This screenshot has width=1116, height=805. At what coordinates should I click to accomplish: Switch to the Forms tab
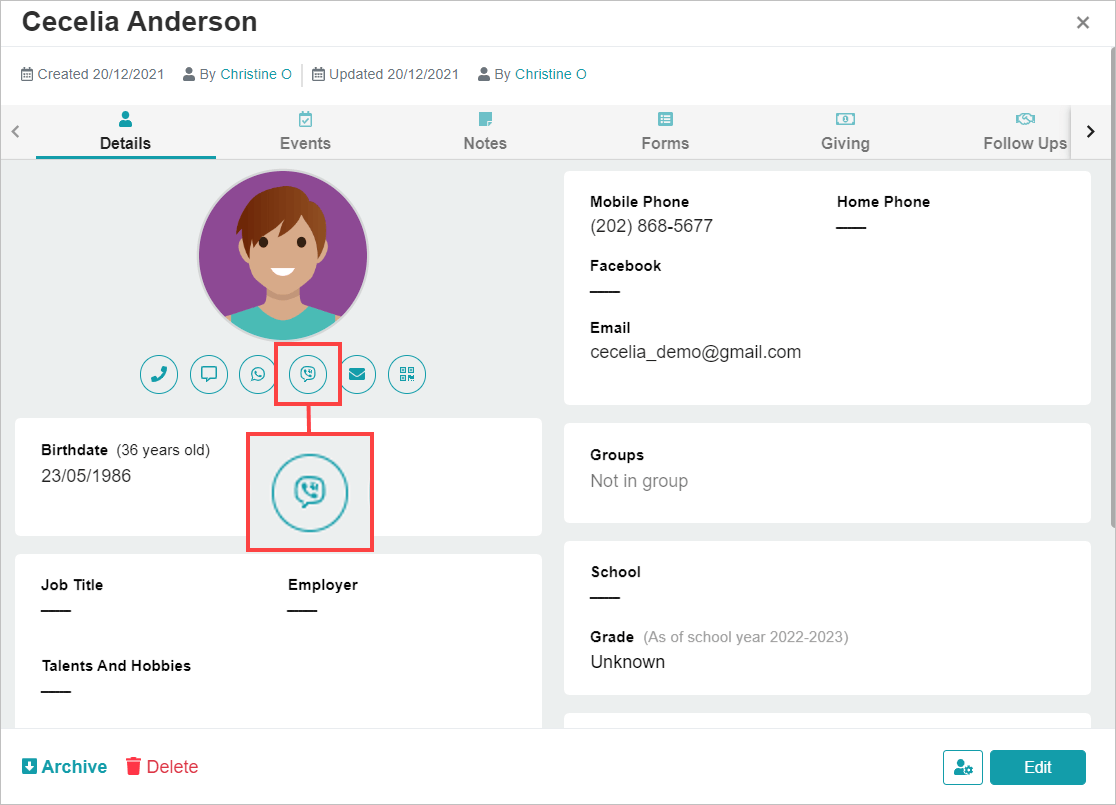(665, 132)
